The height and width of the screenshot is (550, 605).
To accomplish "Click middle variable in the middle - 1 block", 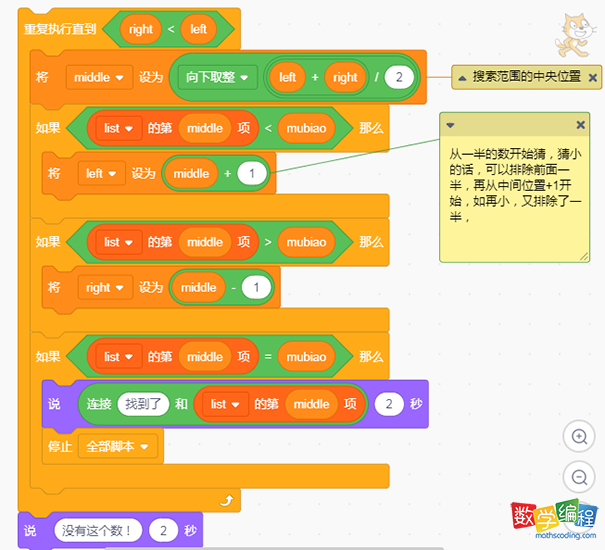I will (x=199, y=288).
